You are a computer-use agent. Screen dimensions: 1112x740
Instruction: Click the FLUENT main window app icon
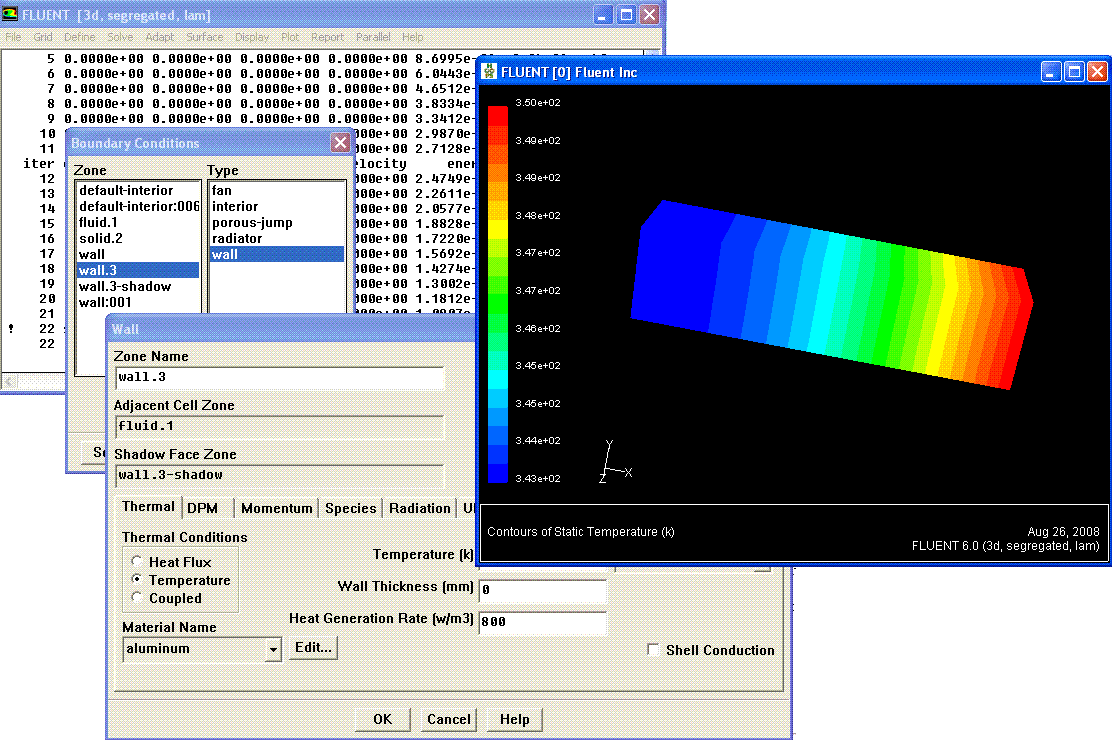[10, 14]
